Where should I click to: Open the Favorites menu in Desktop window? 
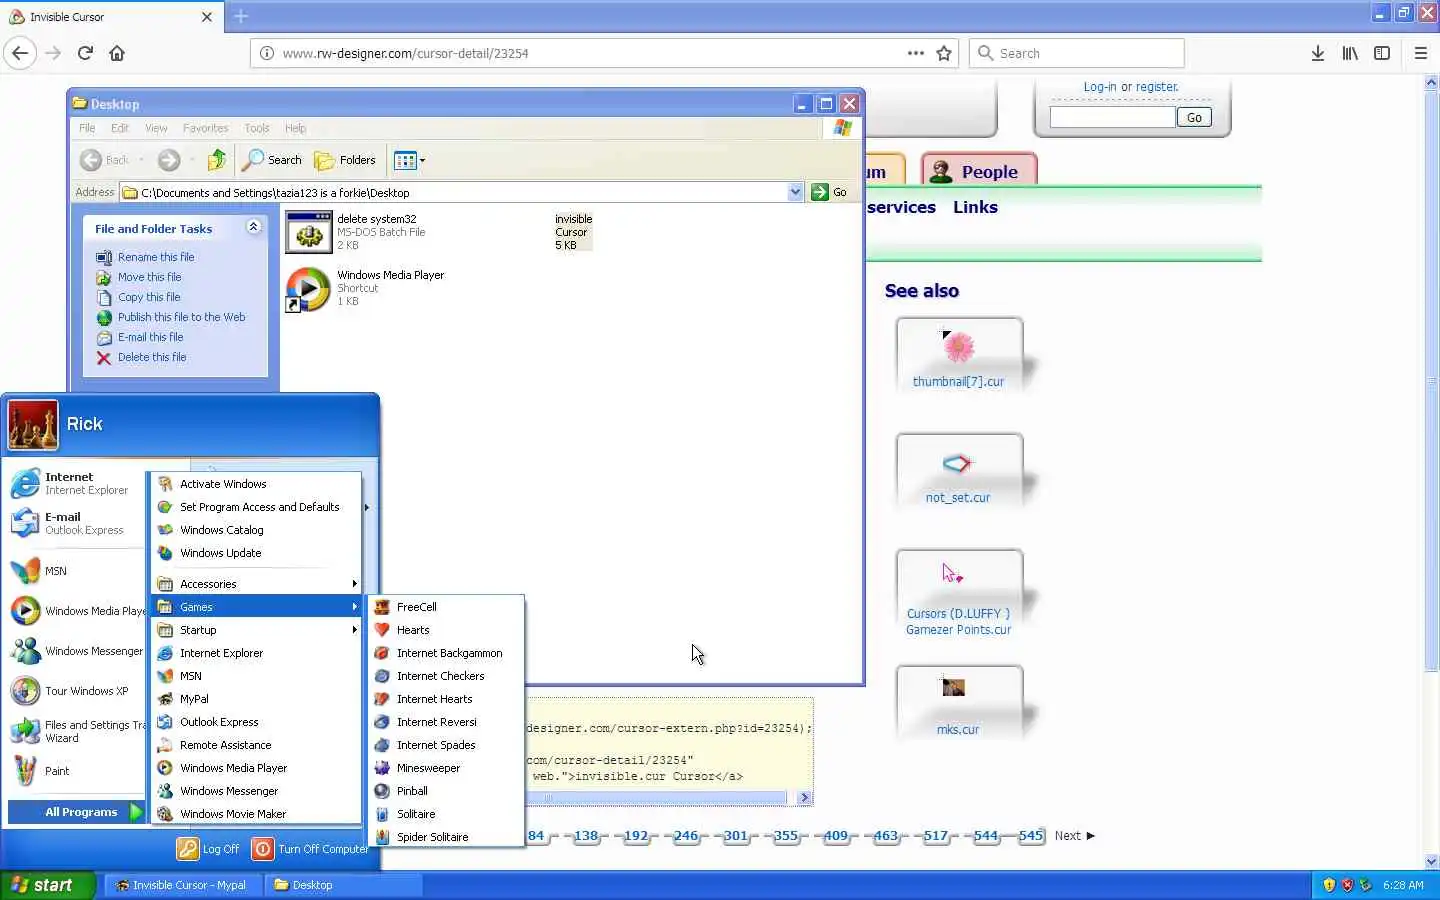[205, 128]
